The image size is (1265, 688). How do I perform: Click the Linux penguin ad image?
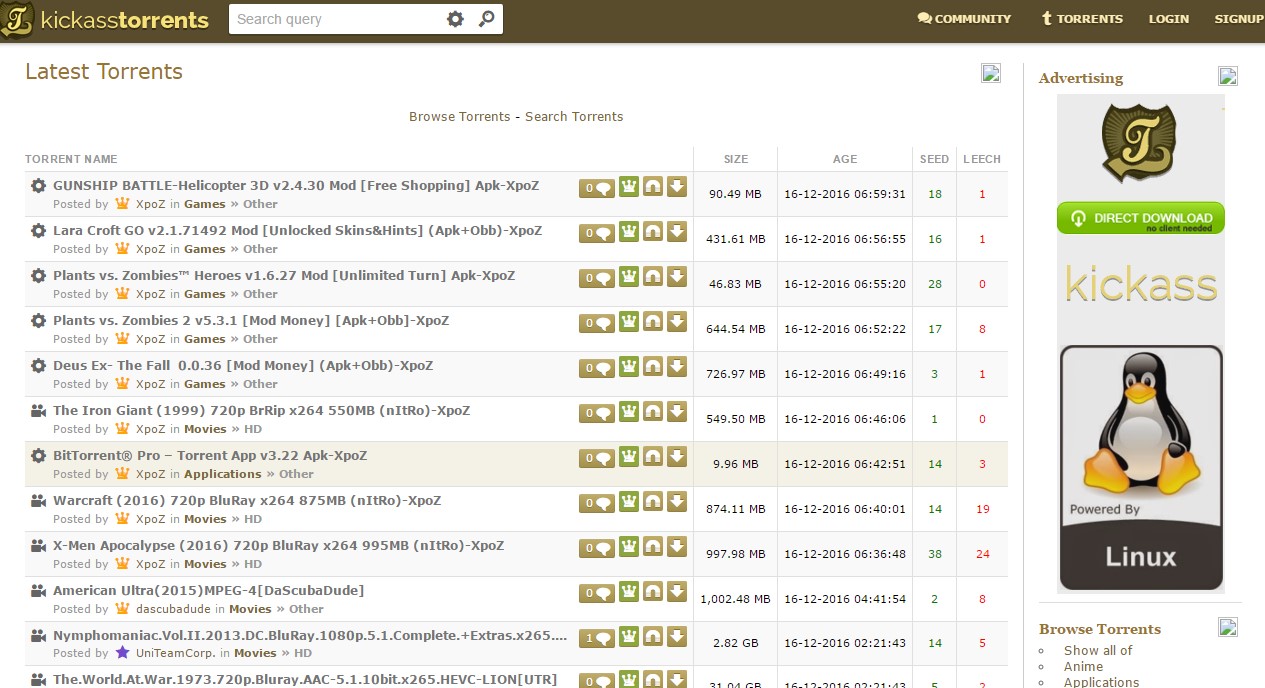pos(1141,468)
